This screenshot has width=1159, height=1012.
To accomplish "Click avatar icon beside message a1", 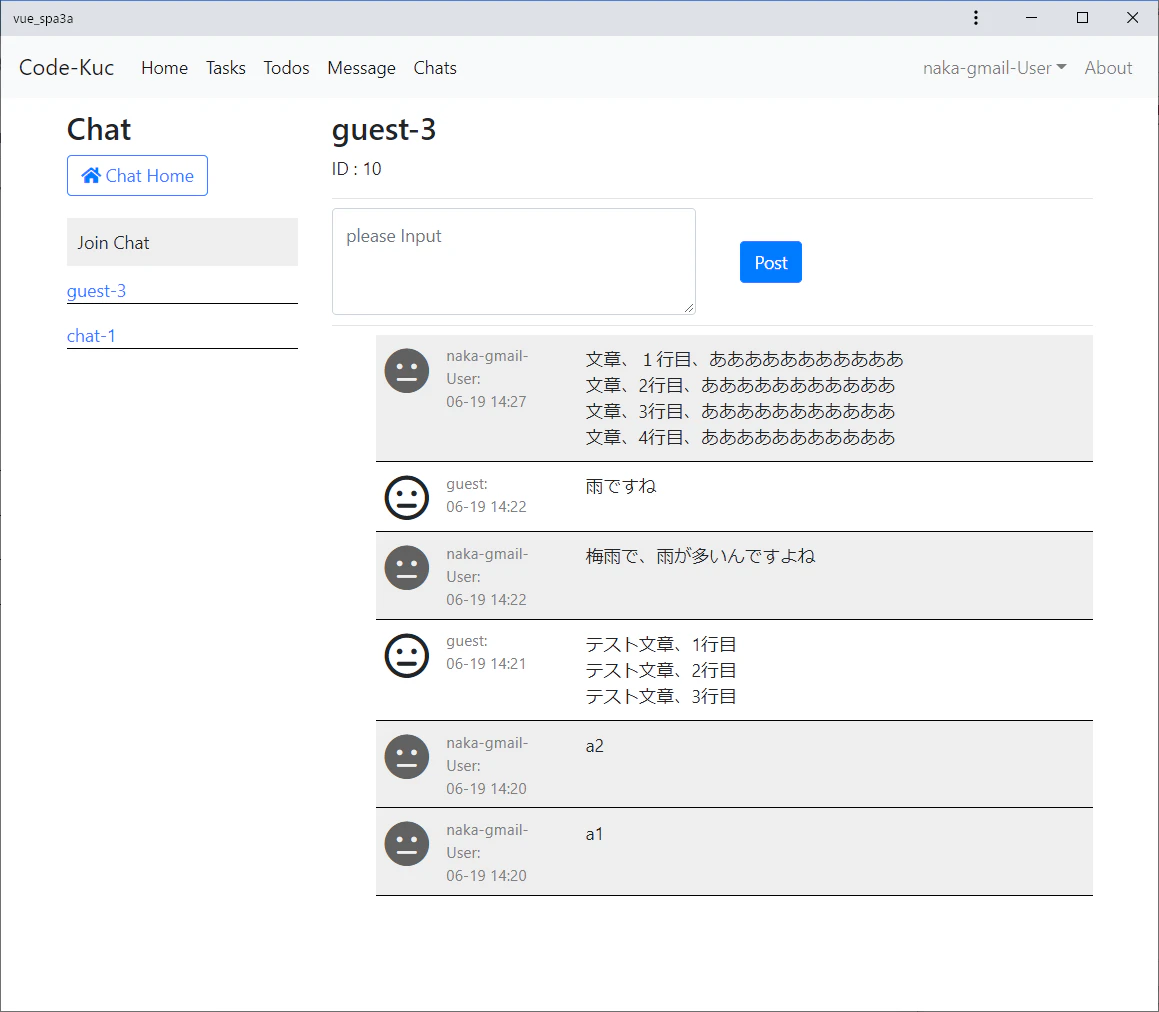I will (x=407, y=843).
